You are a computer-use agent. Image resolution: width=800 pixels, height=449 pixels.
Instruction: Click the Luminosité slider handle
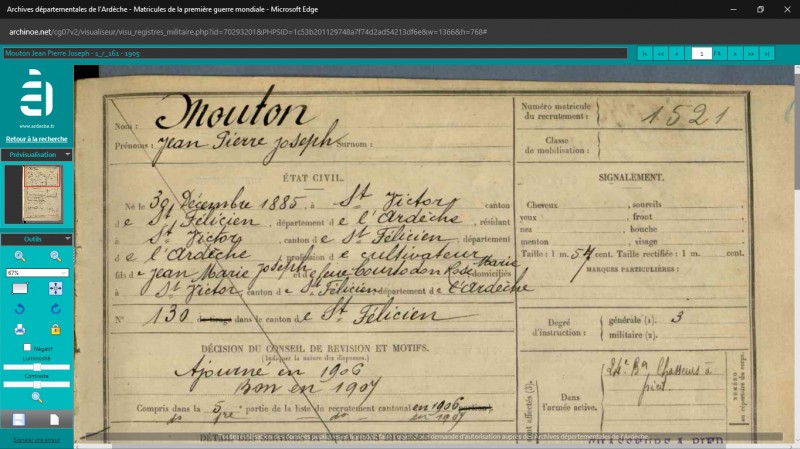tap(37, 367)
